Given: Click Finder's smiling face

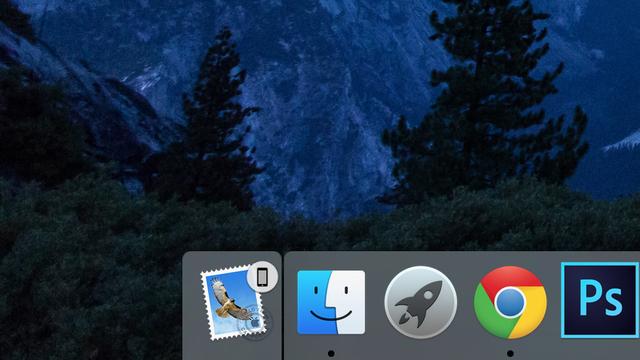Looking at the screenshot, I should coord(331,303).
